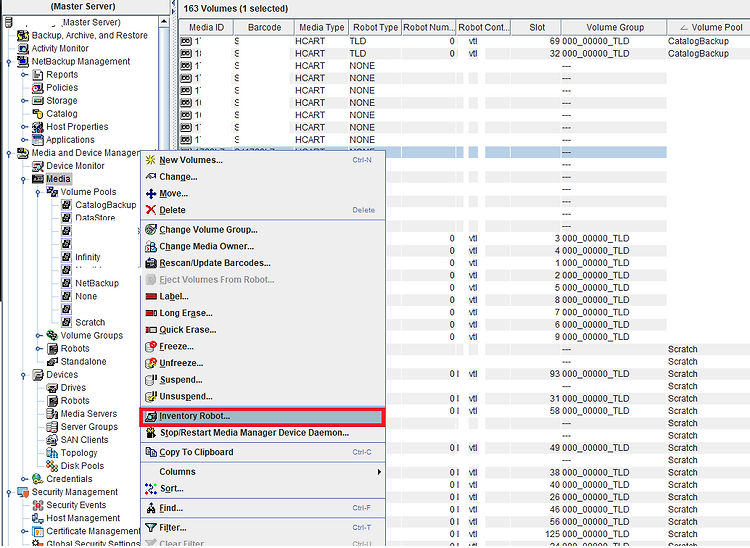Choose Inventory Robot from context menu
The image size is (750, 548).
tap(263, 416)
